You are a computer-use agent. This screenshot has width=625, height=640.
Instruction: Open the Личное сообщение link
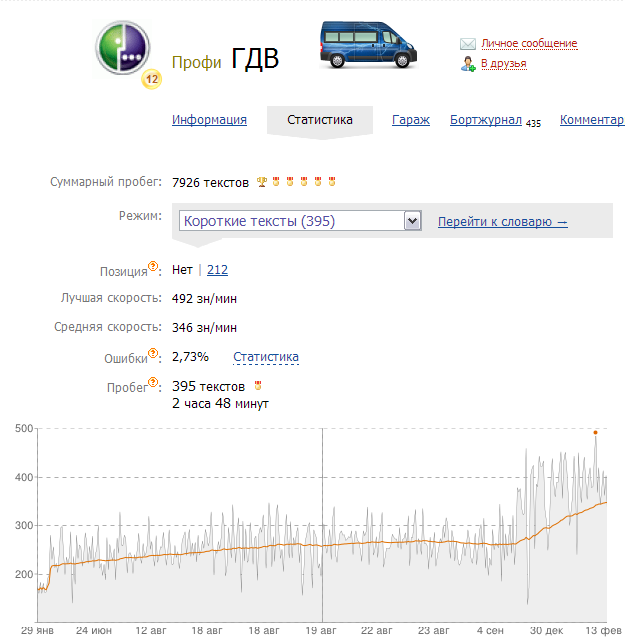(x=529, y=43)
